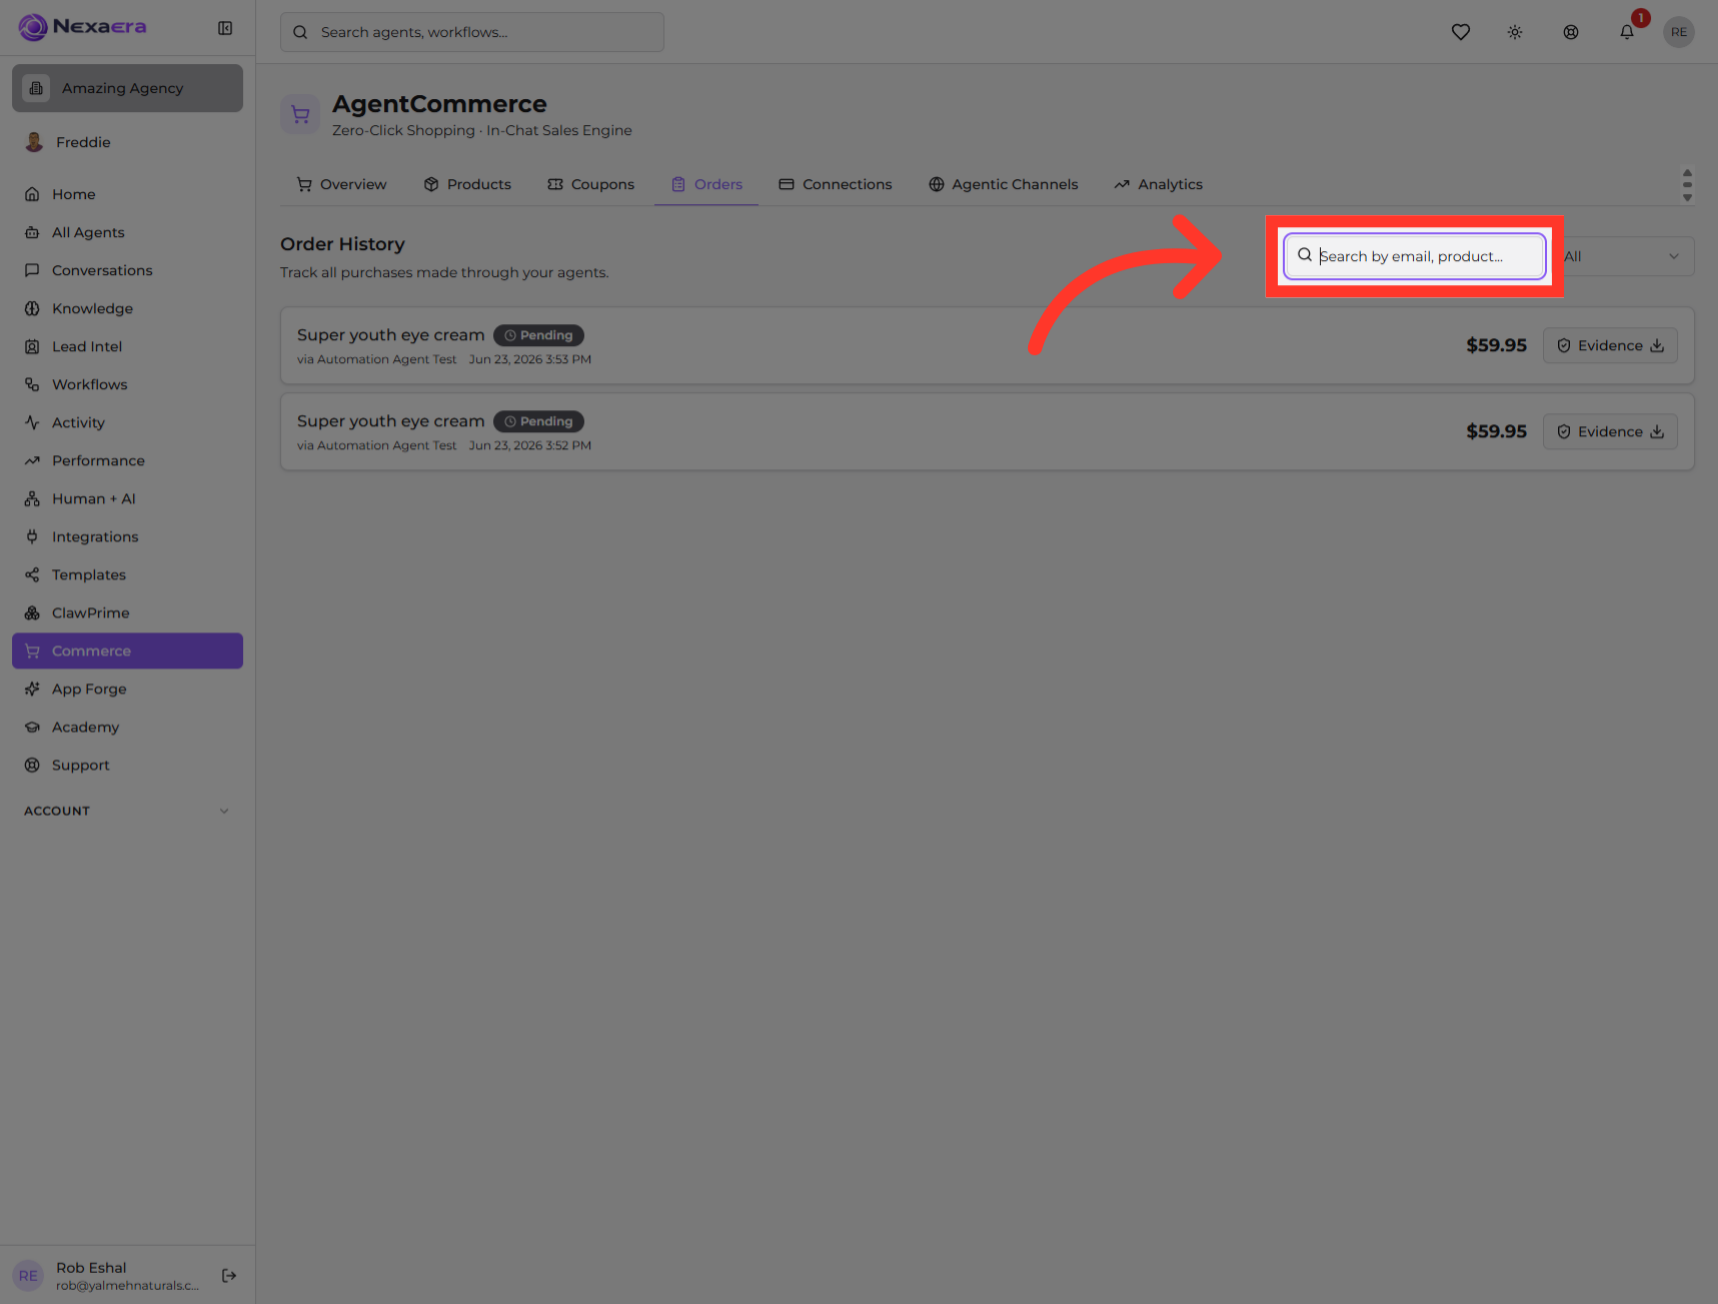1718x1304 pixels.
Task: Open Performance page
Action: pyautogui.click(x=127, y=460)
